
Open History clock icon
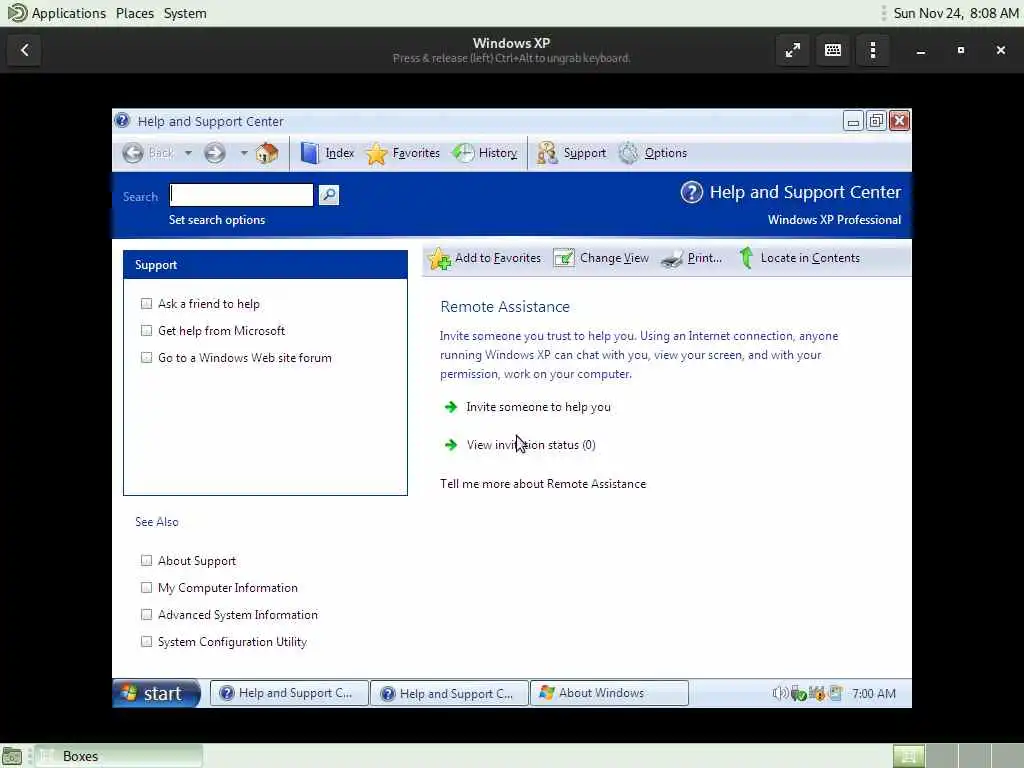pos(463,153)
